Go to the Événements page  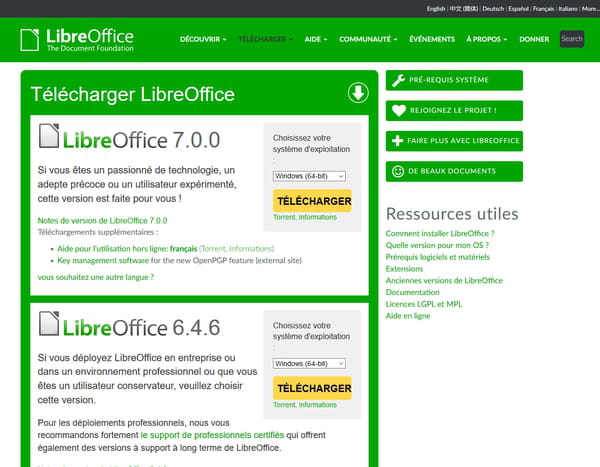pos(432,39)
